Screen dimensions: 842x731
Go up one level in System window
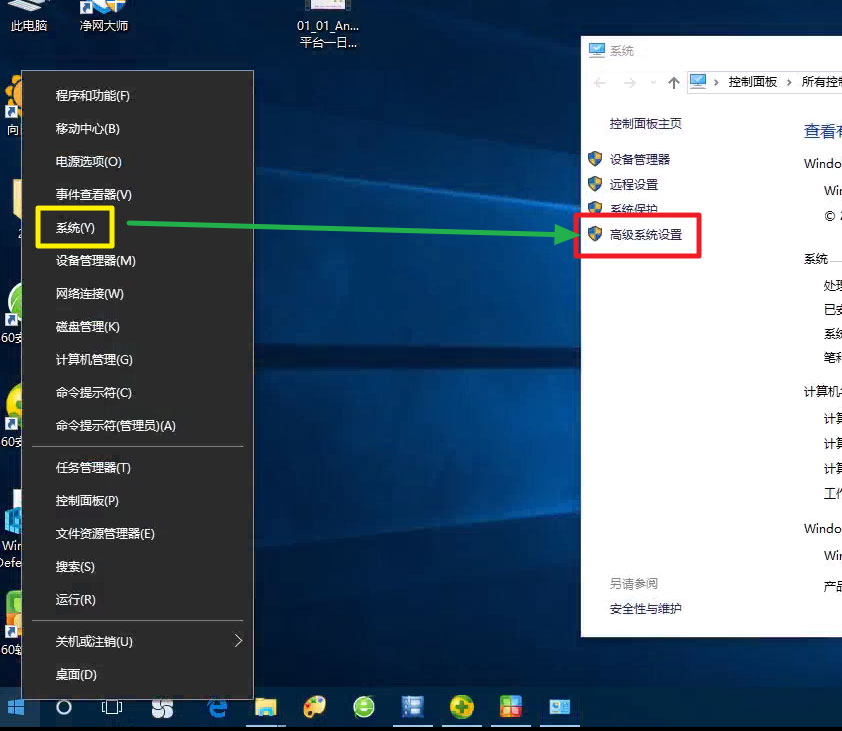[x=674, y=83]
